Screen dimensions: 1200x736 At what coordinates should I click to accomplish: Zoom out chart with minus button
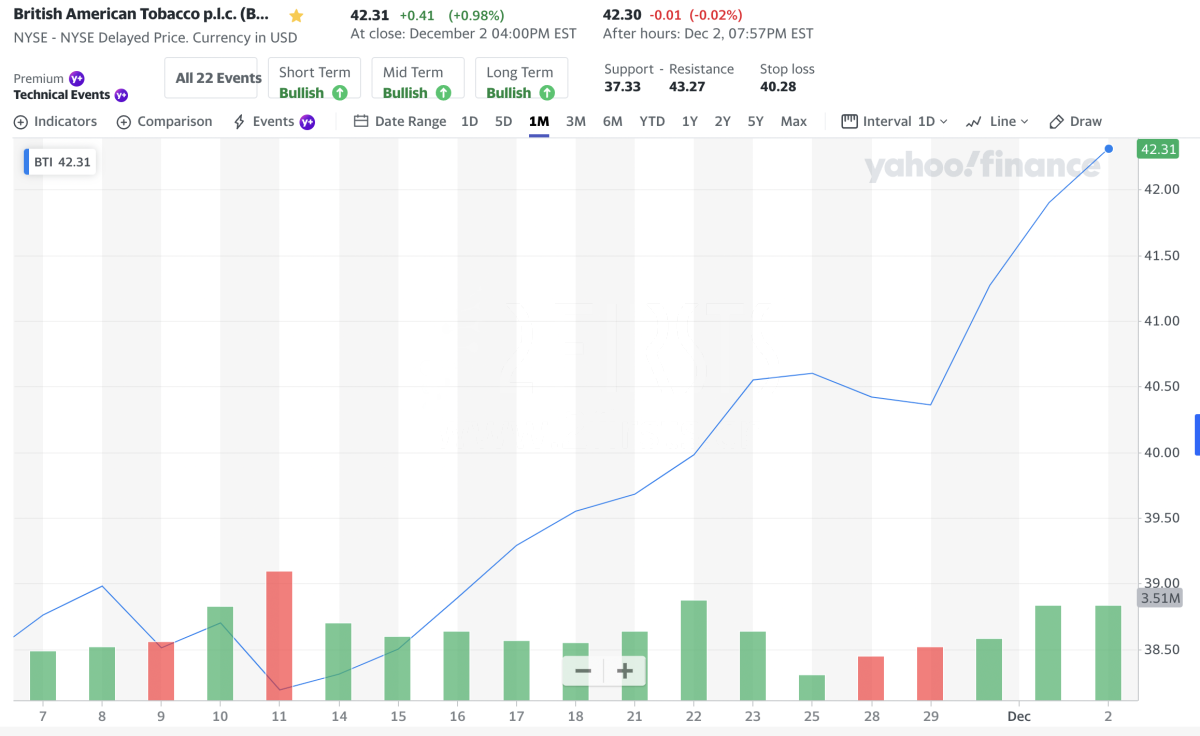tap(583, 671)
